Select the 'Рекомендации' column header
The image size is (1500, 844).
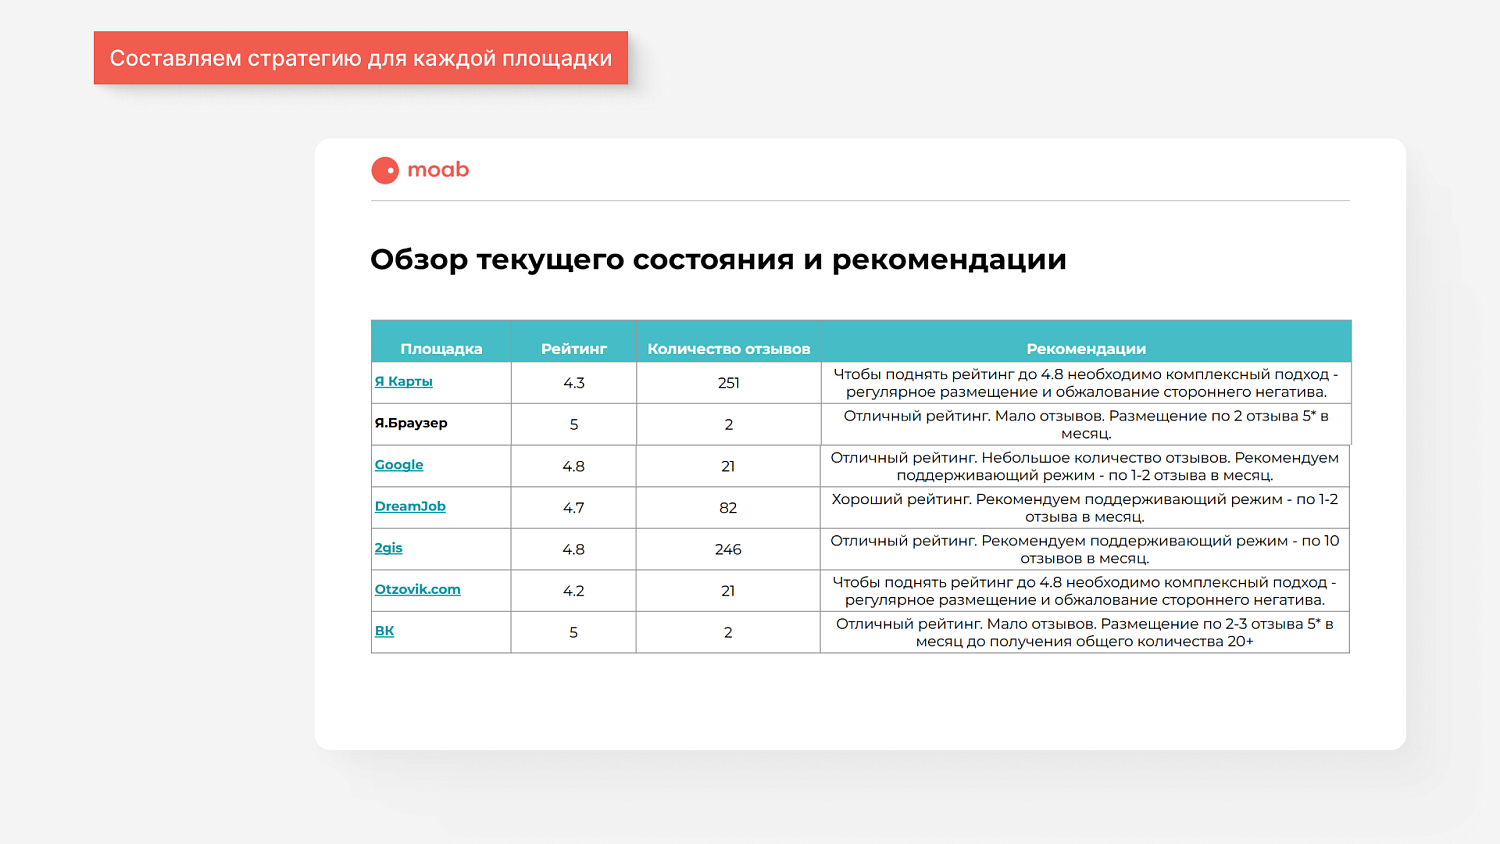point(1086,347)
